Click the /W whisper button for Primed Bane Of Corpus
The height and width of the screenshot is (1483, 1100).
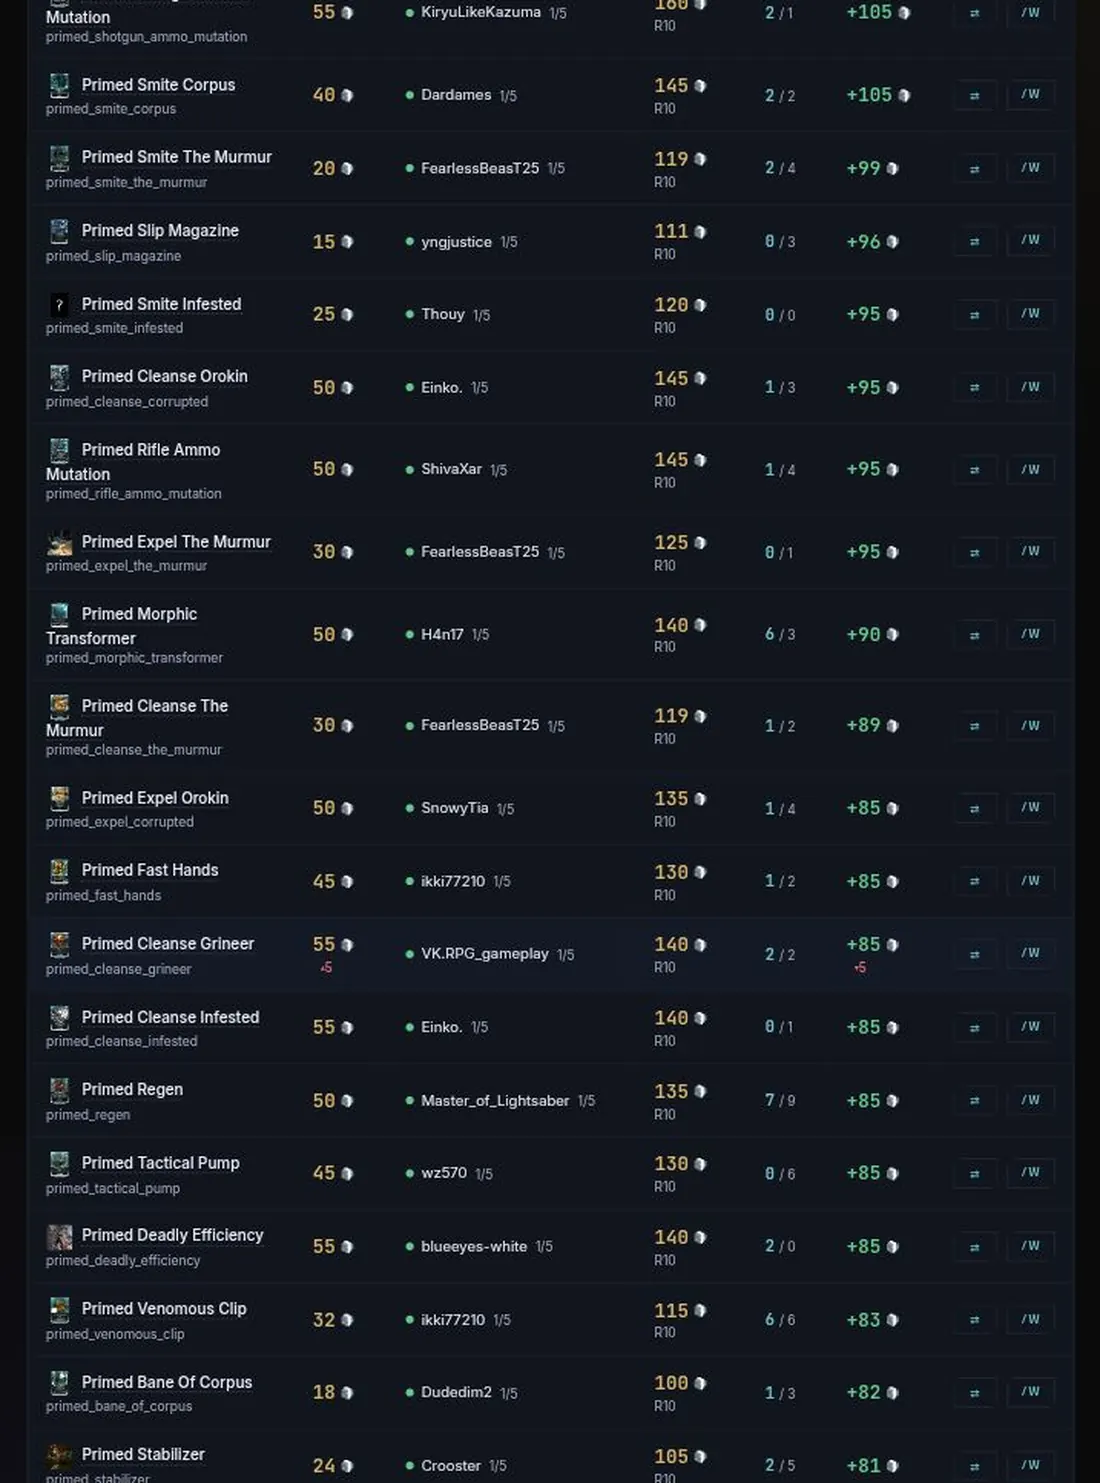tap(1030, 1392)
